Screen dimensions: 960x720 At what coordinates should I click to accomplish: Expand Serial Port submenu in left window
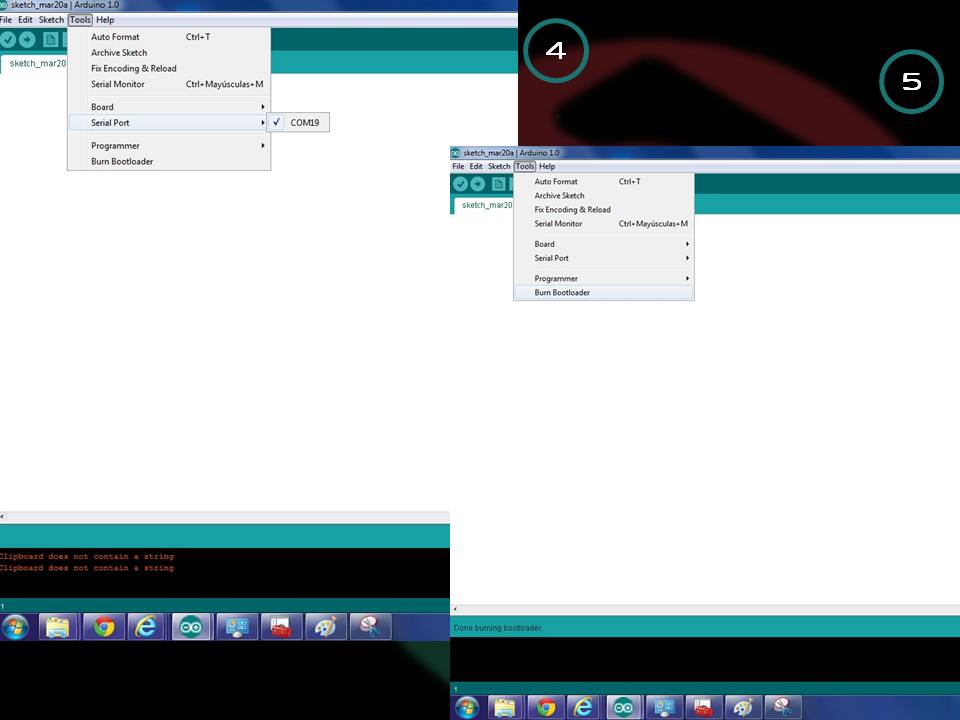pyautogui.click(x=169, y=122)
